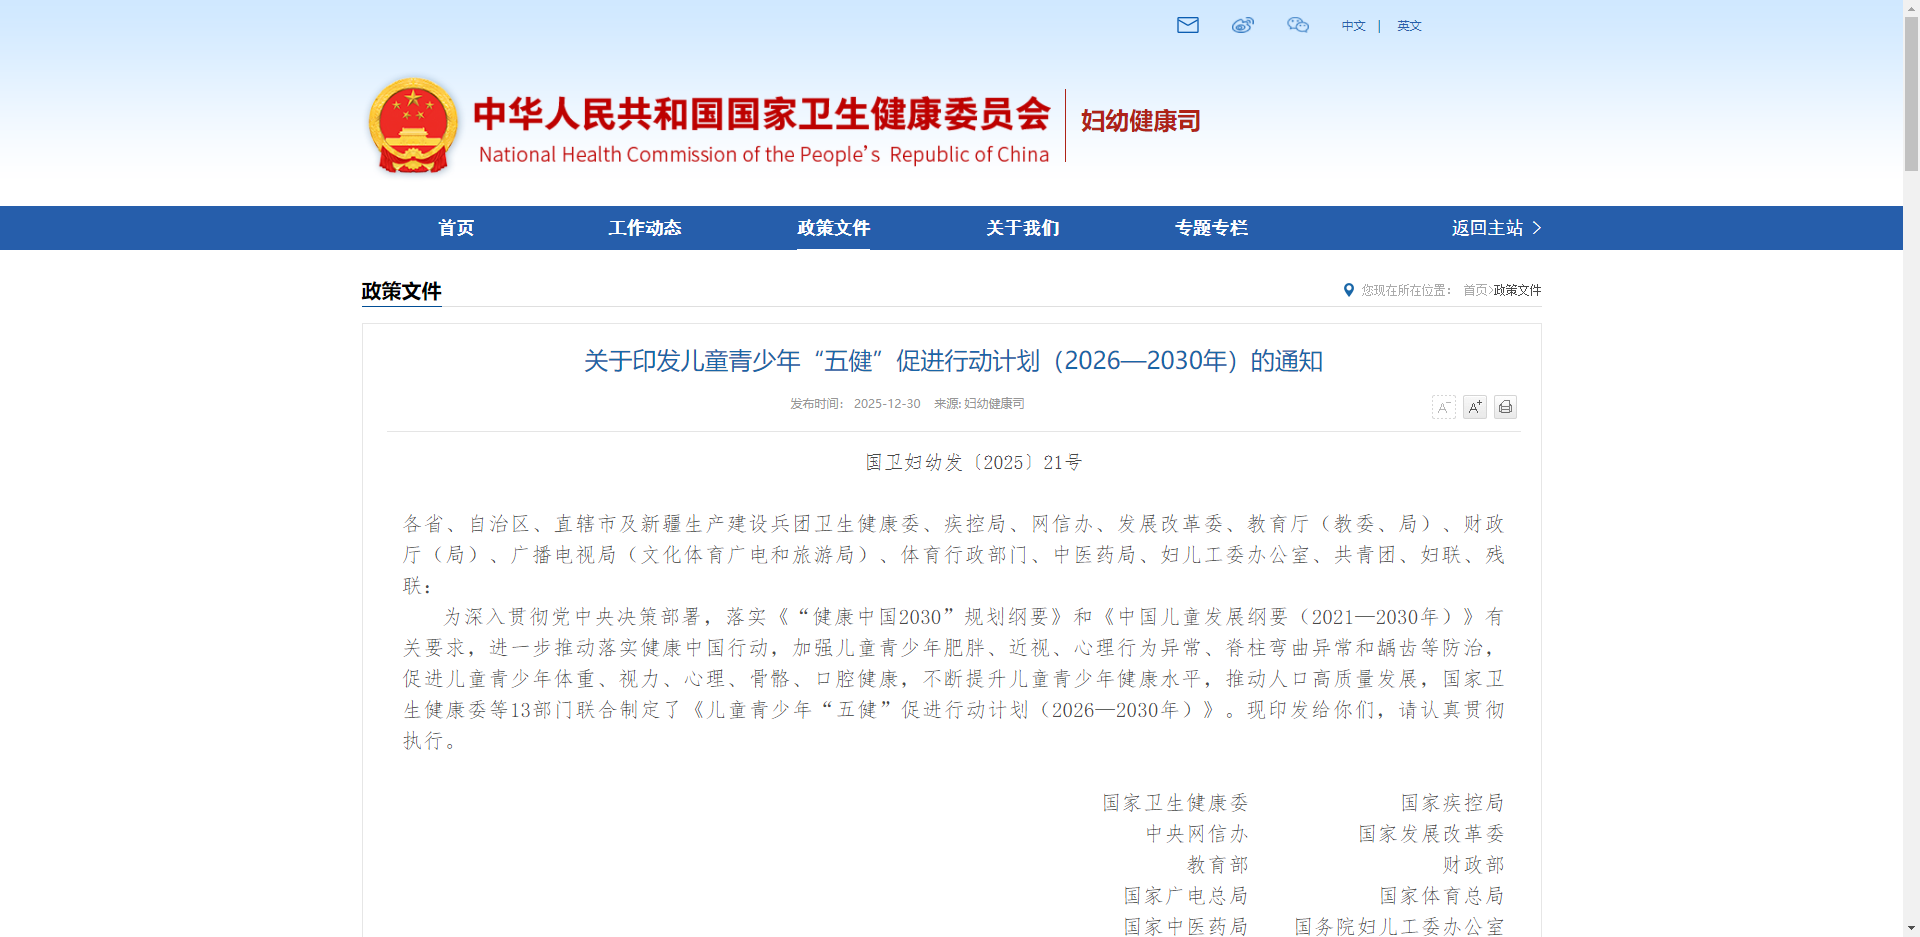Switch language to 英文

pyautogui.click(x=1409, y=26)
